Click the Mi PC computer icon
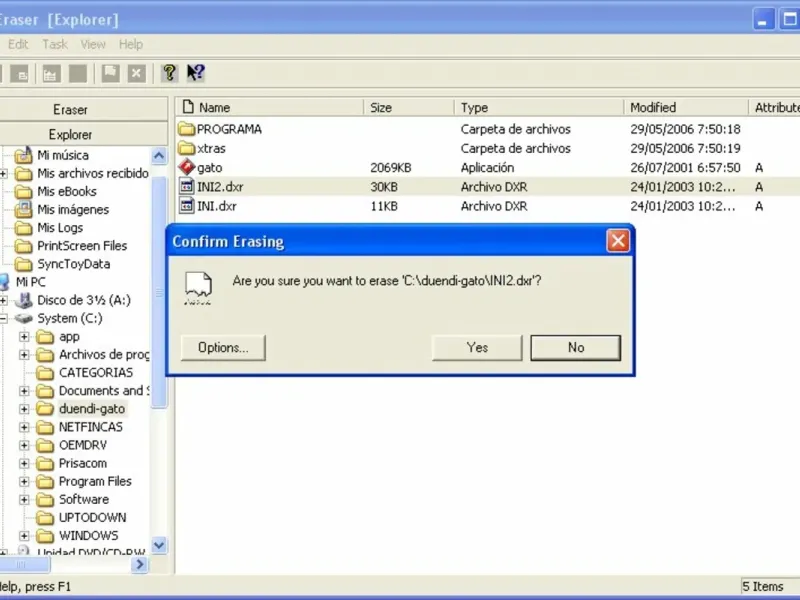Image resolution: width=800 pixels, height=600 pixels. point(4,282)
